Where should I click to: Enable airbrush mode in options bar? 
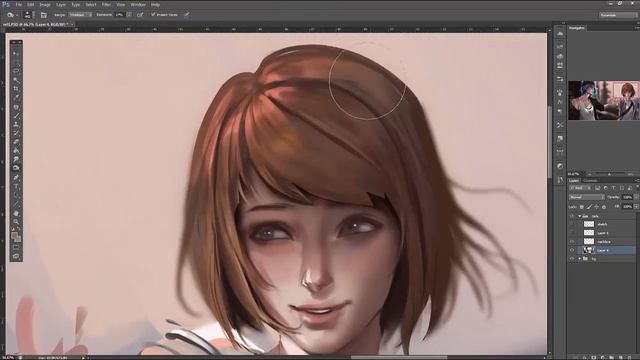click(x=140, y=15)
